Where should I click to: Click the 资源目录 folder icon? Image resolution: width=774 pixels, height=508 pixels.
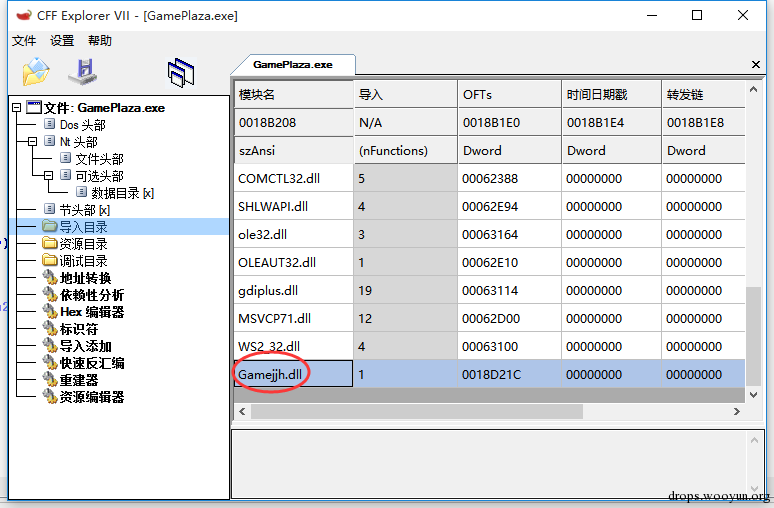click(x=49, y=243)
